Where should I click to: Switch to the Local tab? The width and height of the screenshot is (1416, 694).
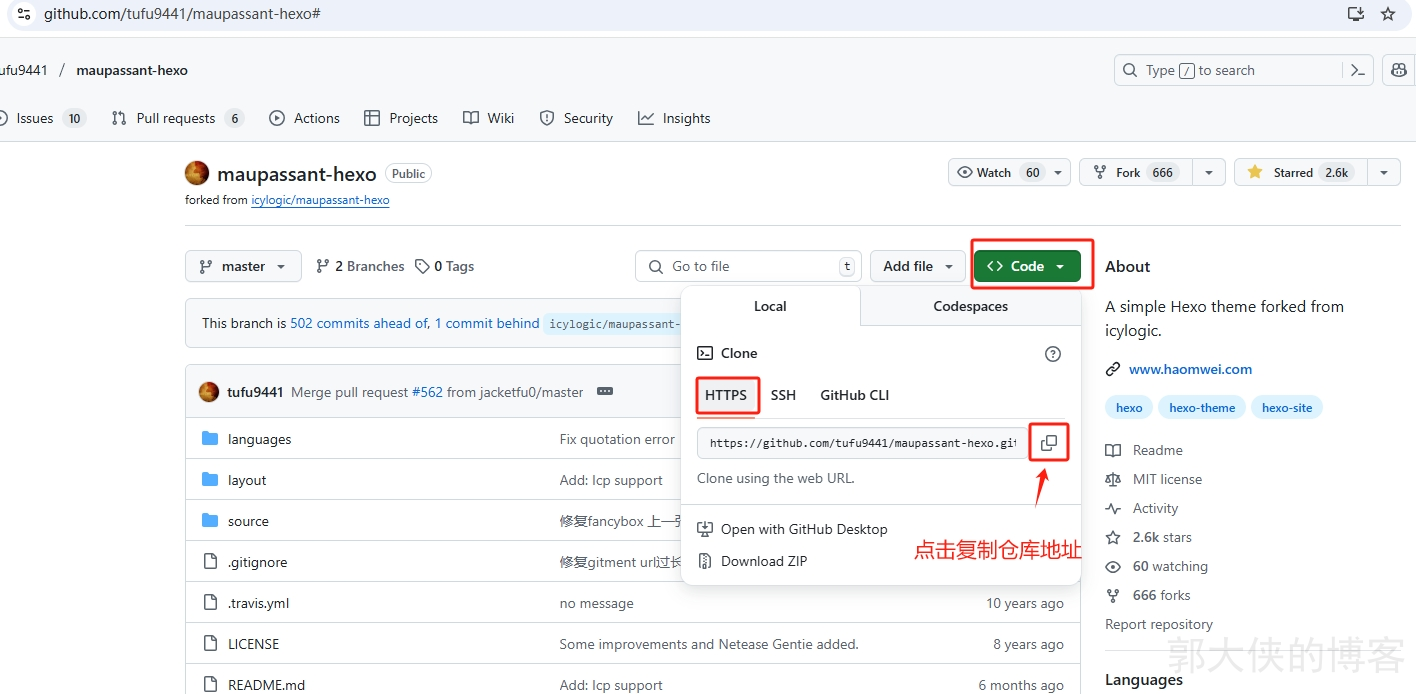(x=770, y=306)
